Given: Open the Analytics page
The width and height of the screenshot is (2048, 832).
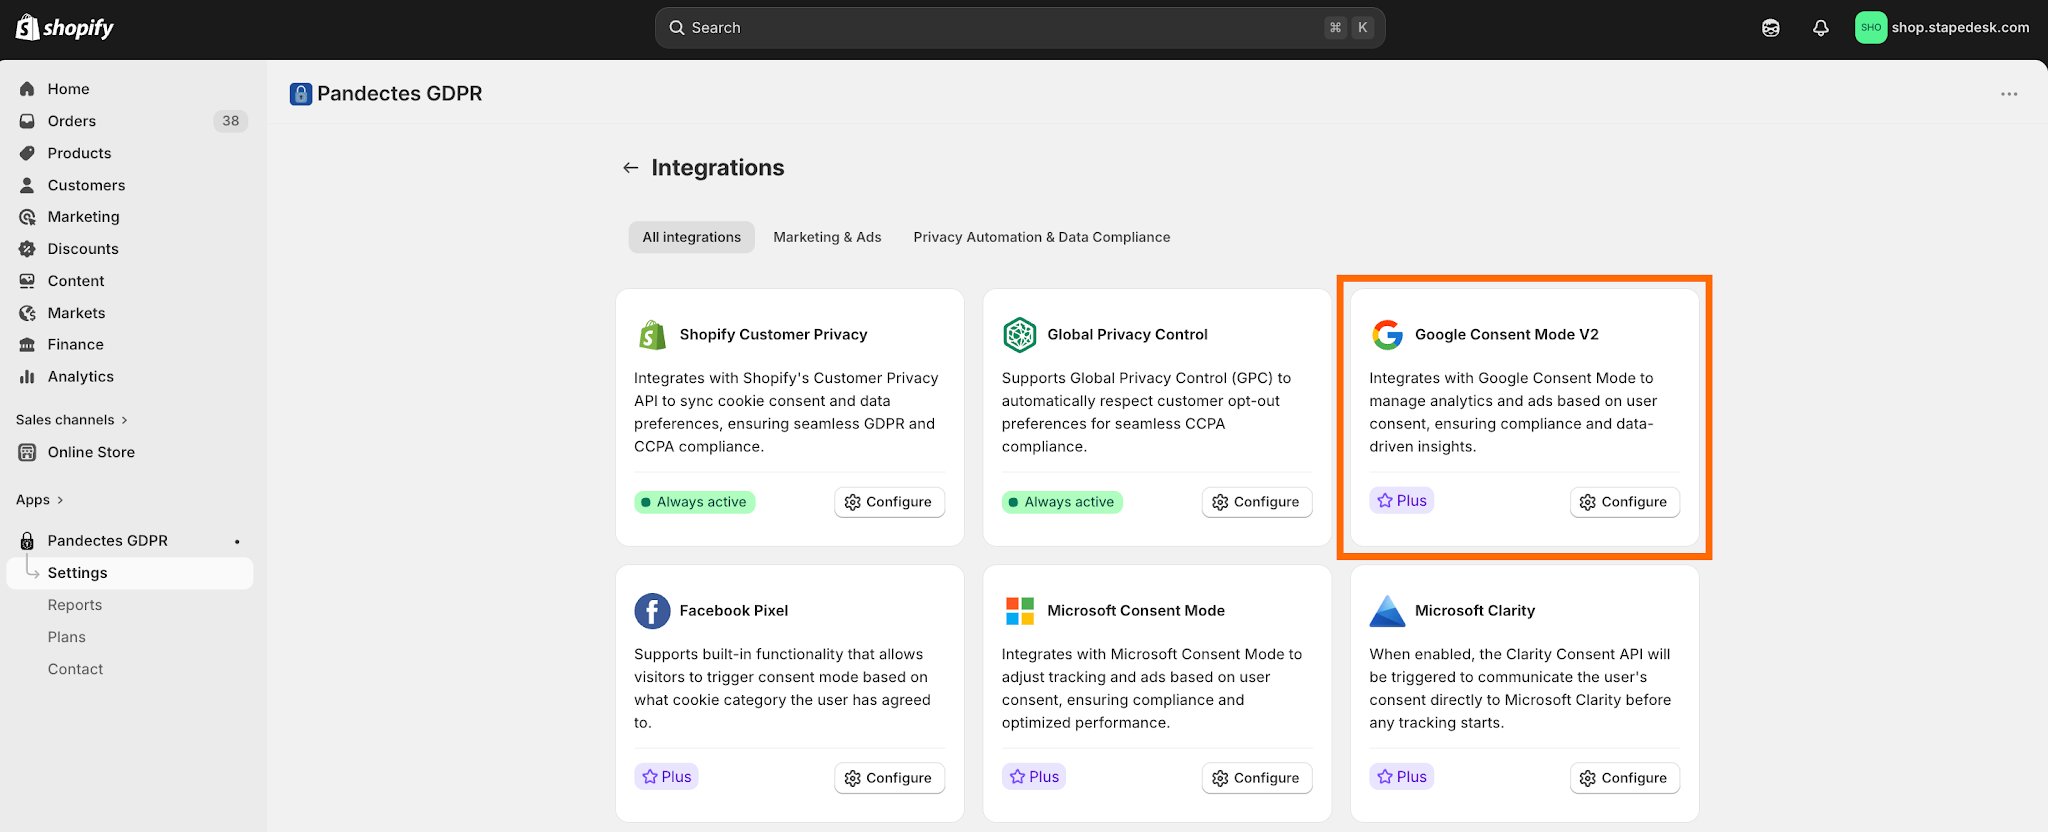Looking at the screenshot, I should [81, 377].
